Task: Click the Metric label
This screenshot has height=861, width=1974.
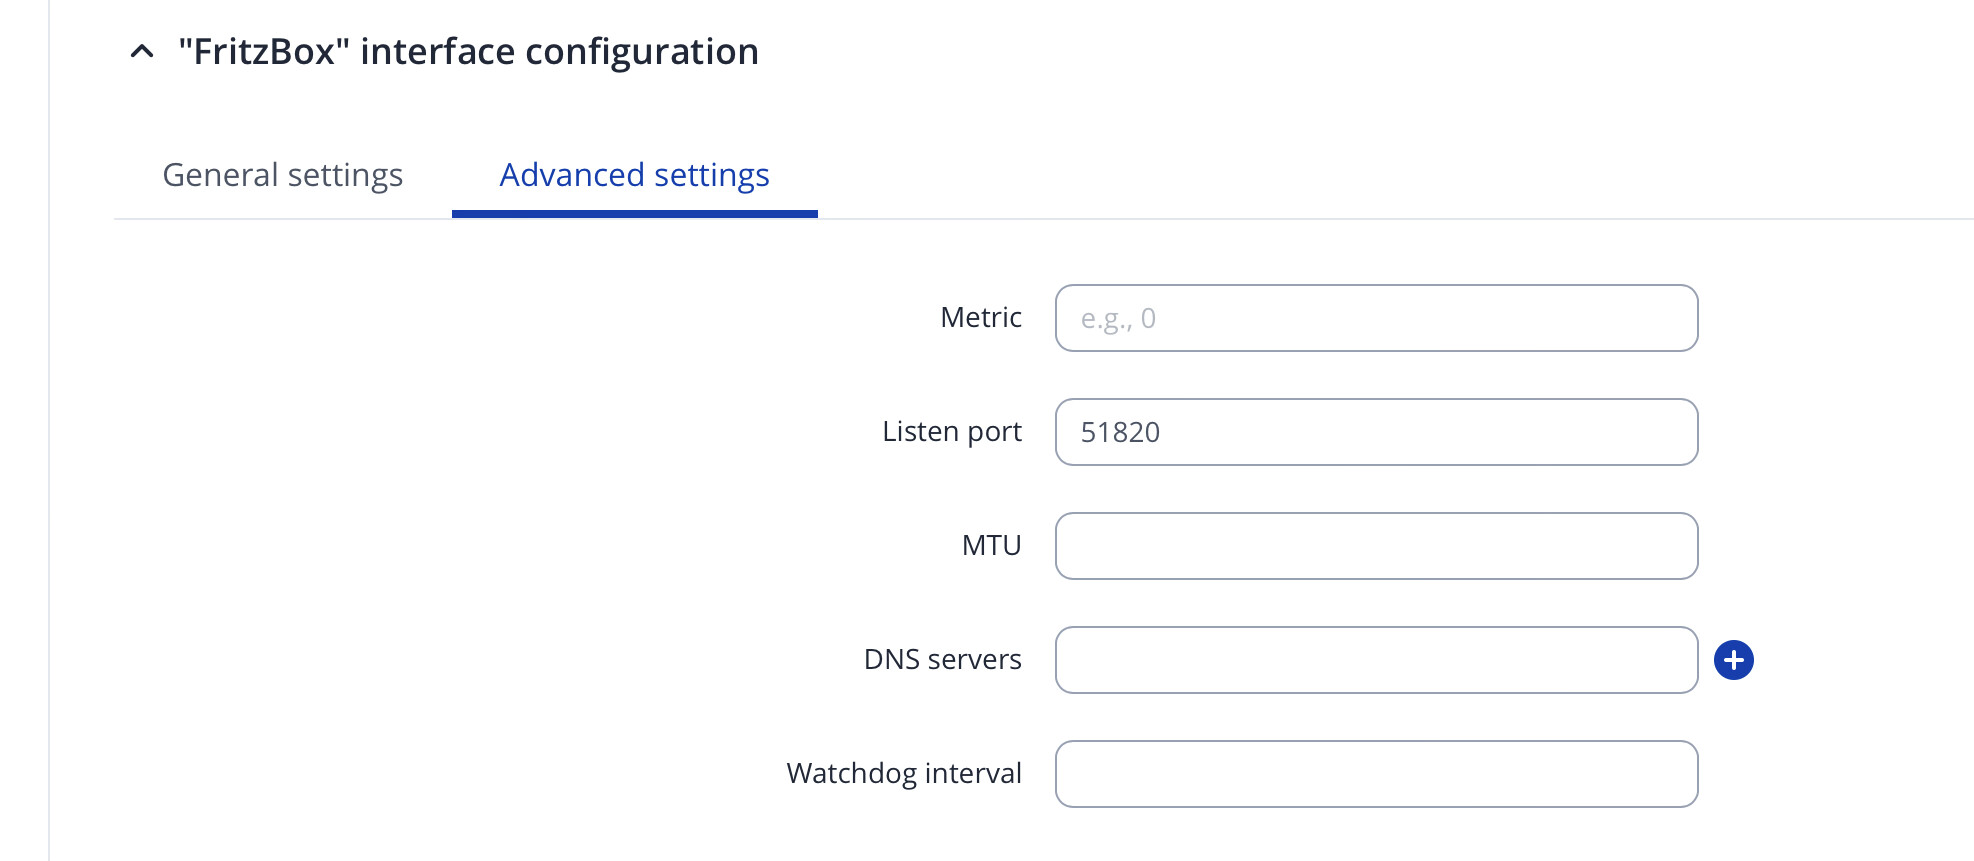Action: click(980, 318)
